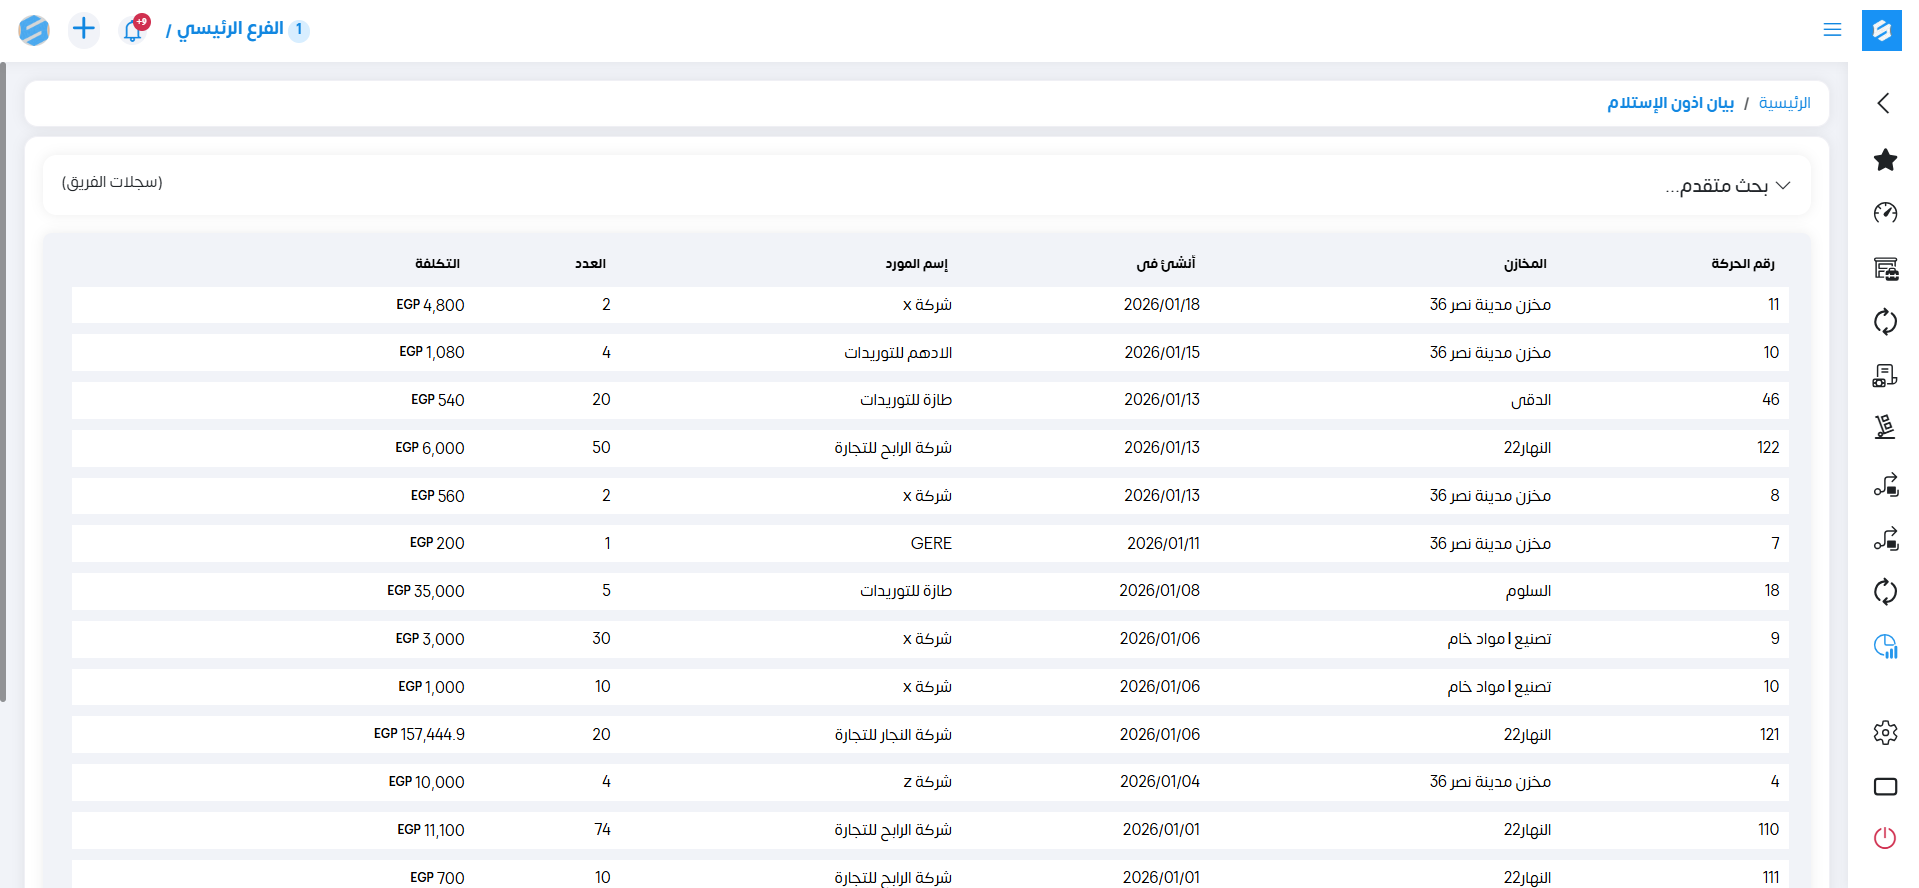
Task: Open the row with movement number 122
Action: (1767, 448)
